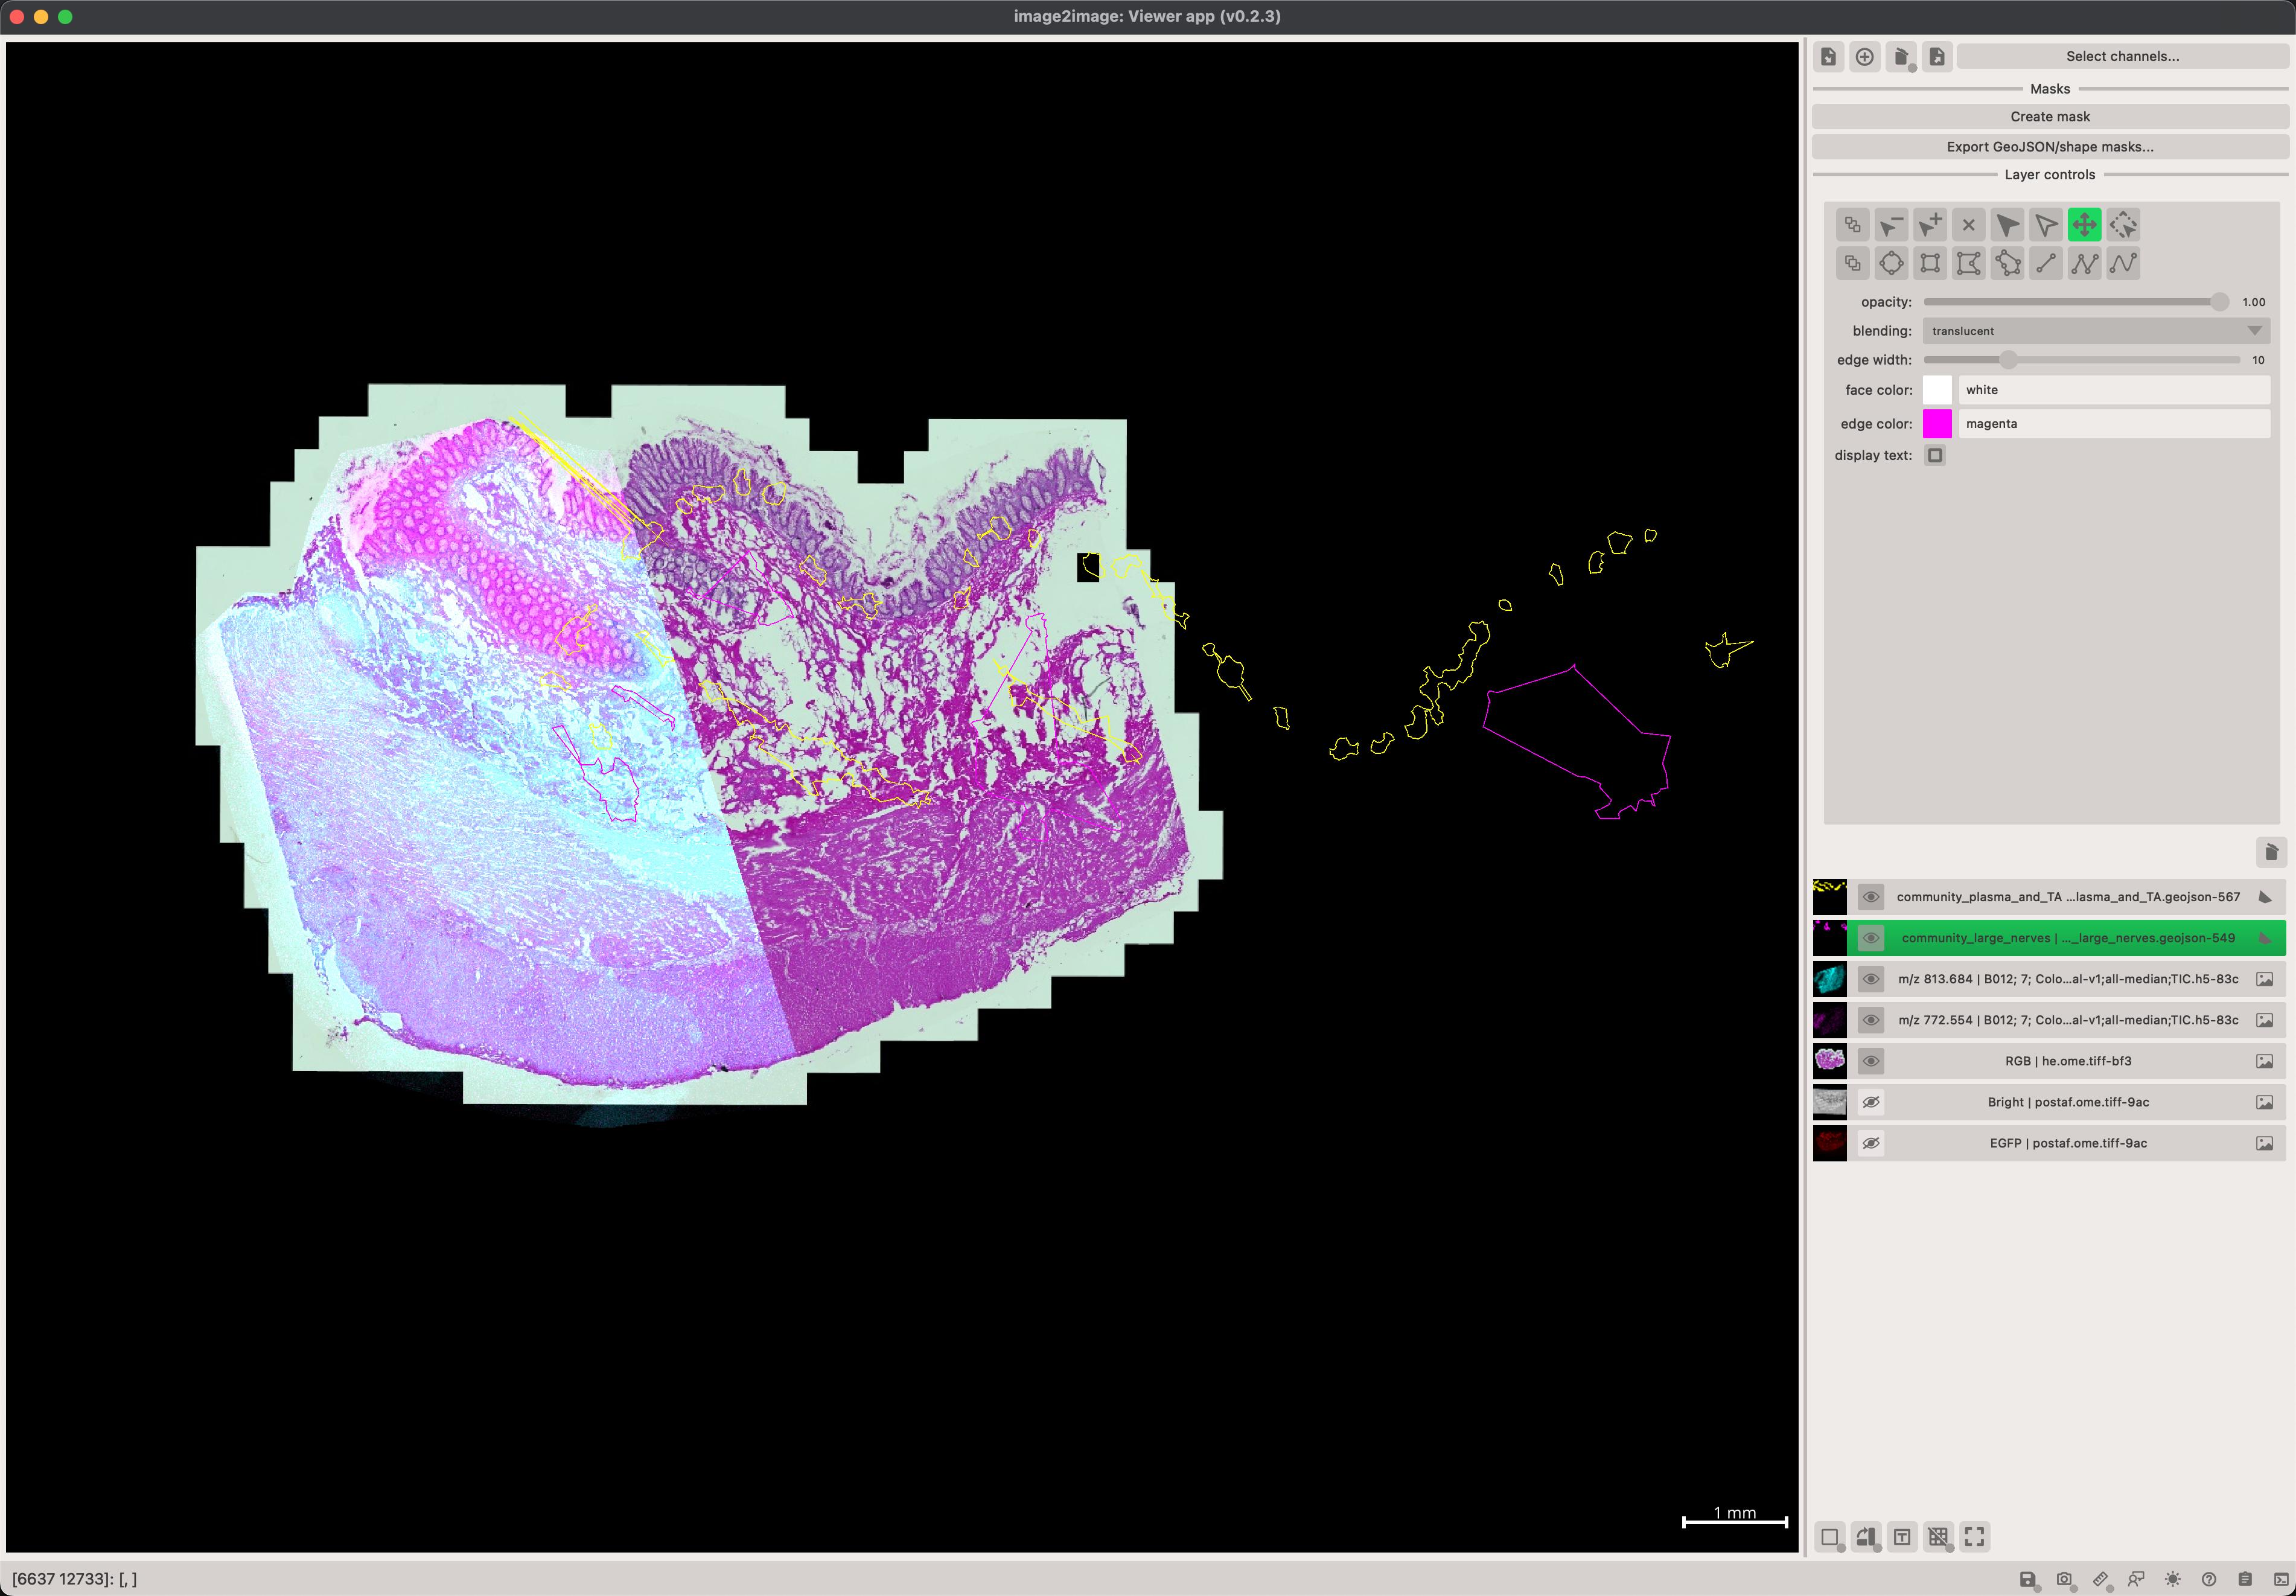Activate the filled arrow select shapes tool

click(x=2007, y=225)
